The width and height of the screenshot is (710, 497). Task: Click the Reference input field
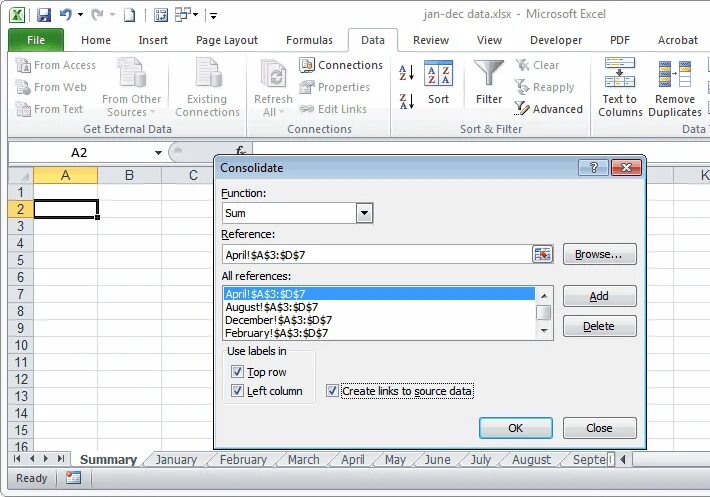point(377,254)
